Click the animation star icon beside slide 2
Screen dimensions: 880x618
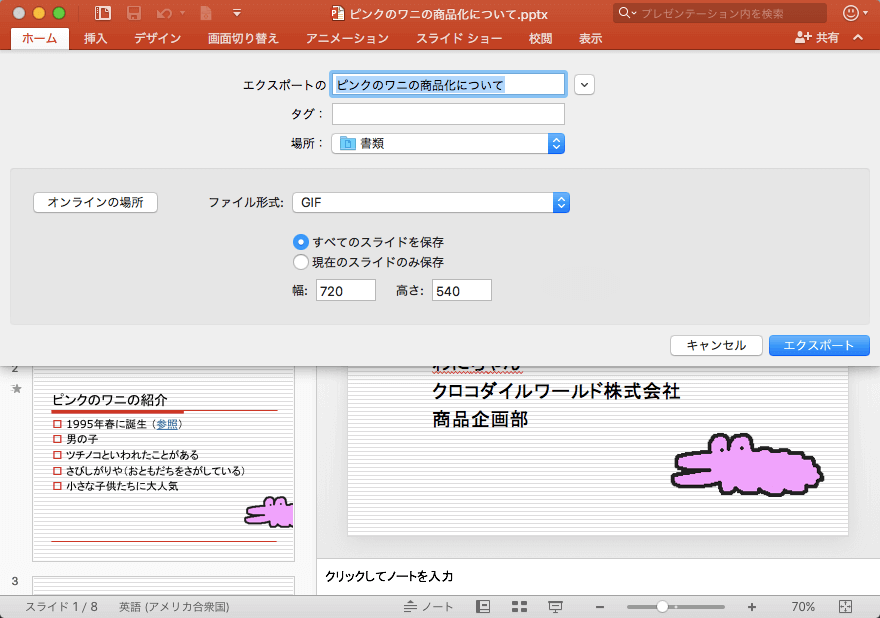[x=16, y=388]
